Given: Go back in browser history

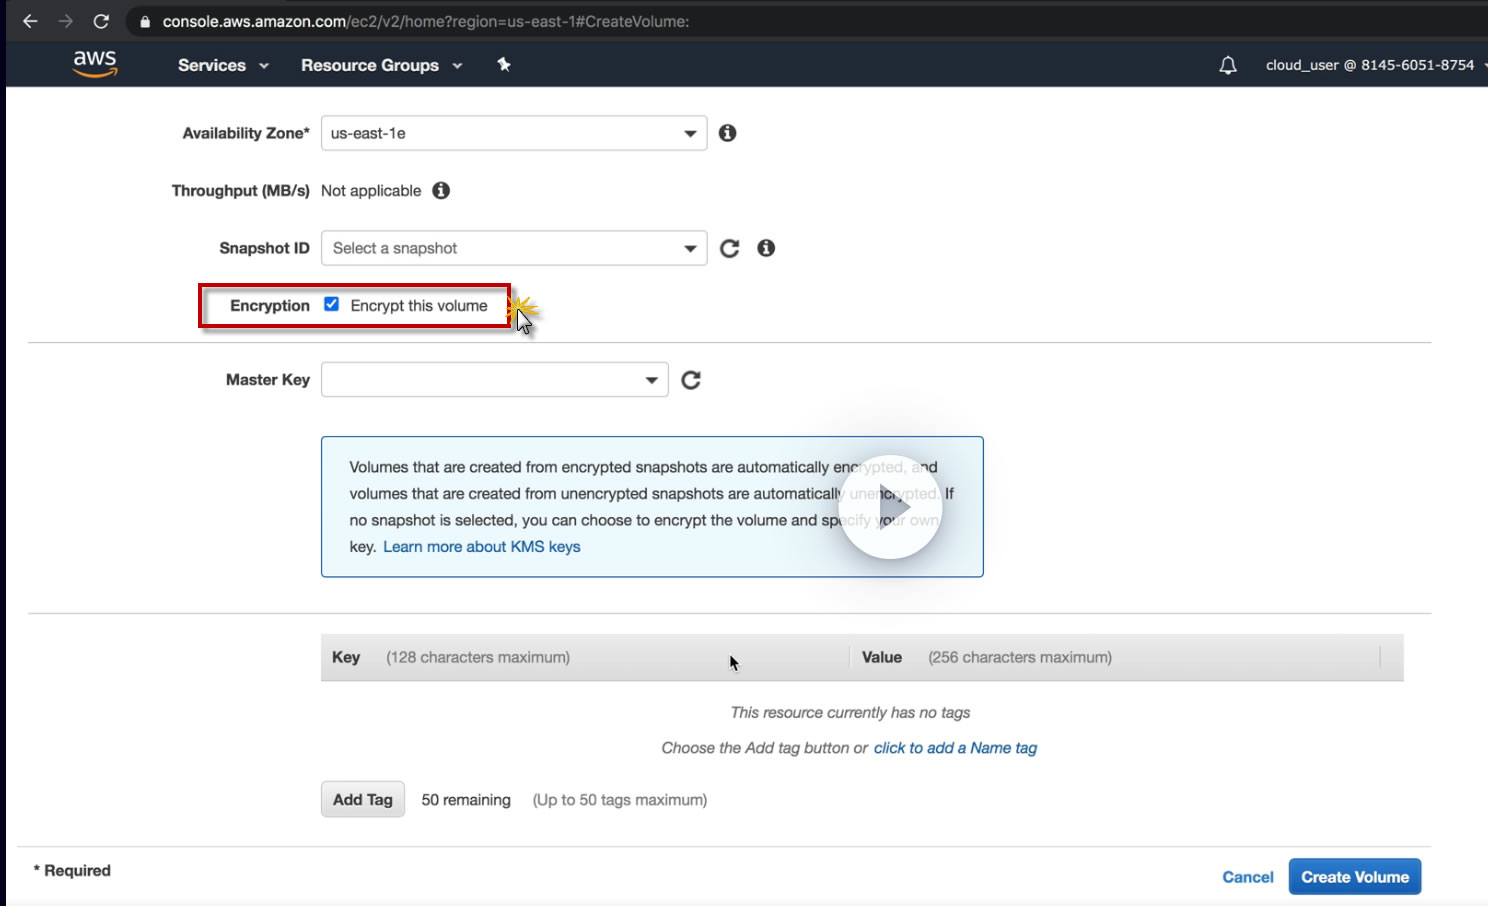Looking at the screenshot, I should pyautogui.click(x=30, y=21).
